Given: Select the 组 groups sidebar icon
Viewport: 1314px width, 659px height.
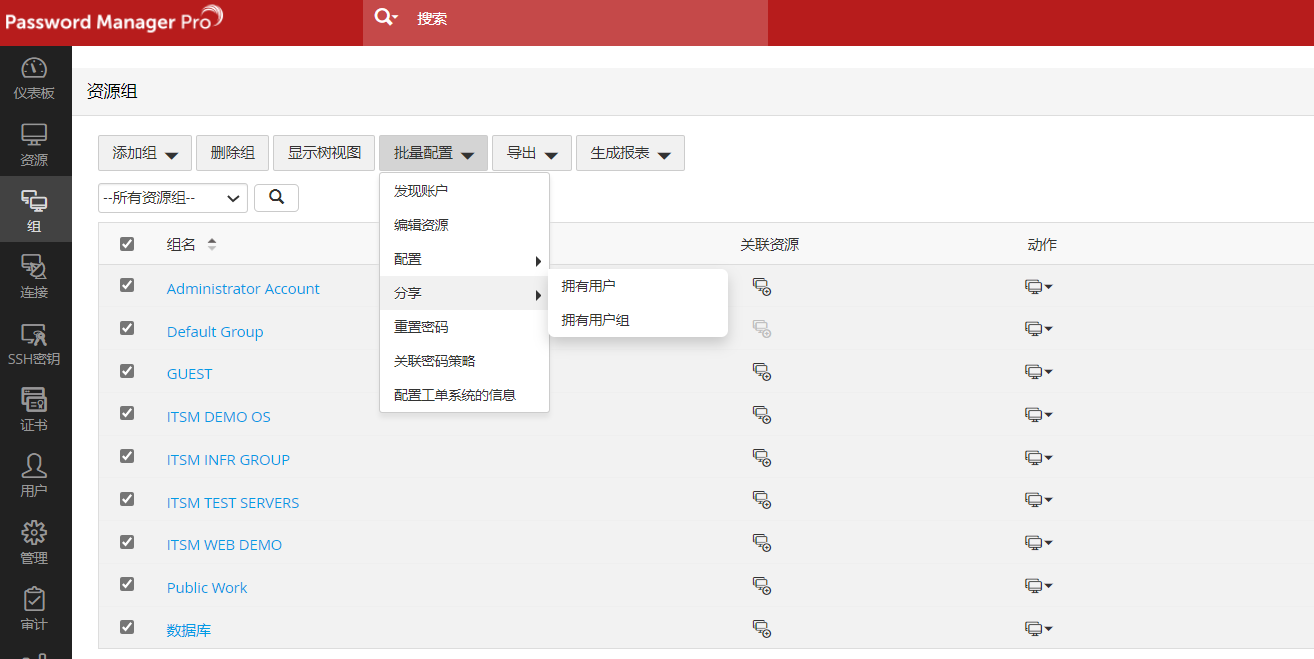Looking at the screenshot, I should coord(34,210).
